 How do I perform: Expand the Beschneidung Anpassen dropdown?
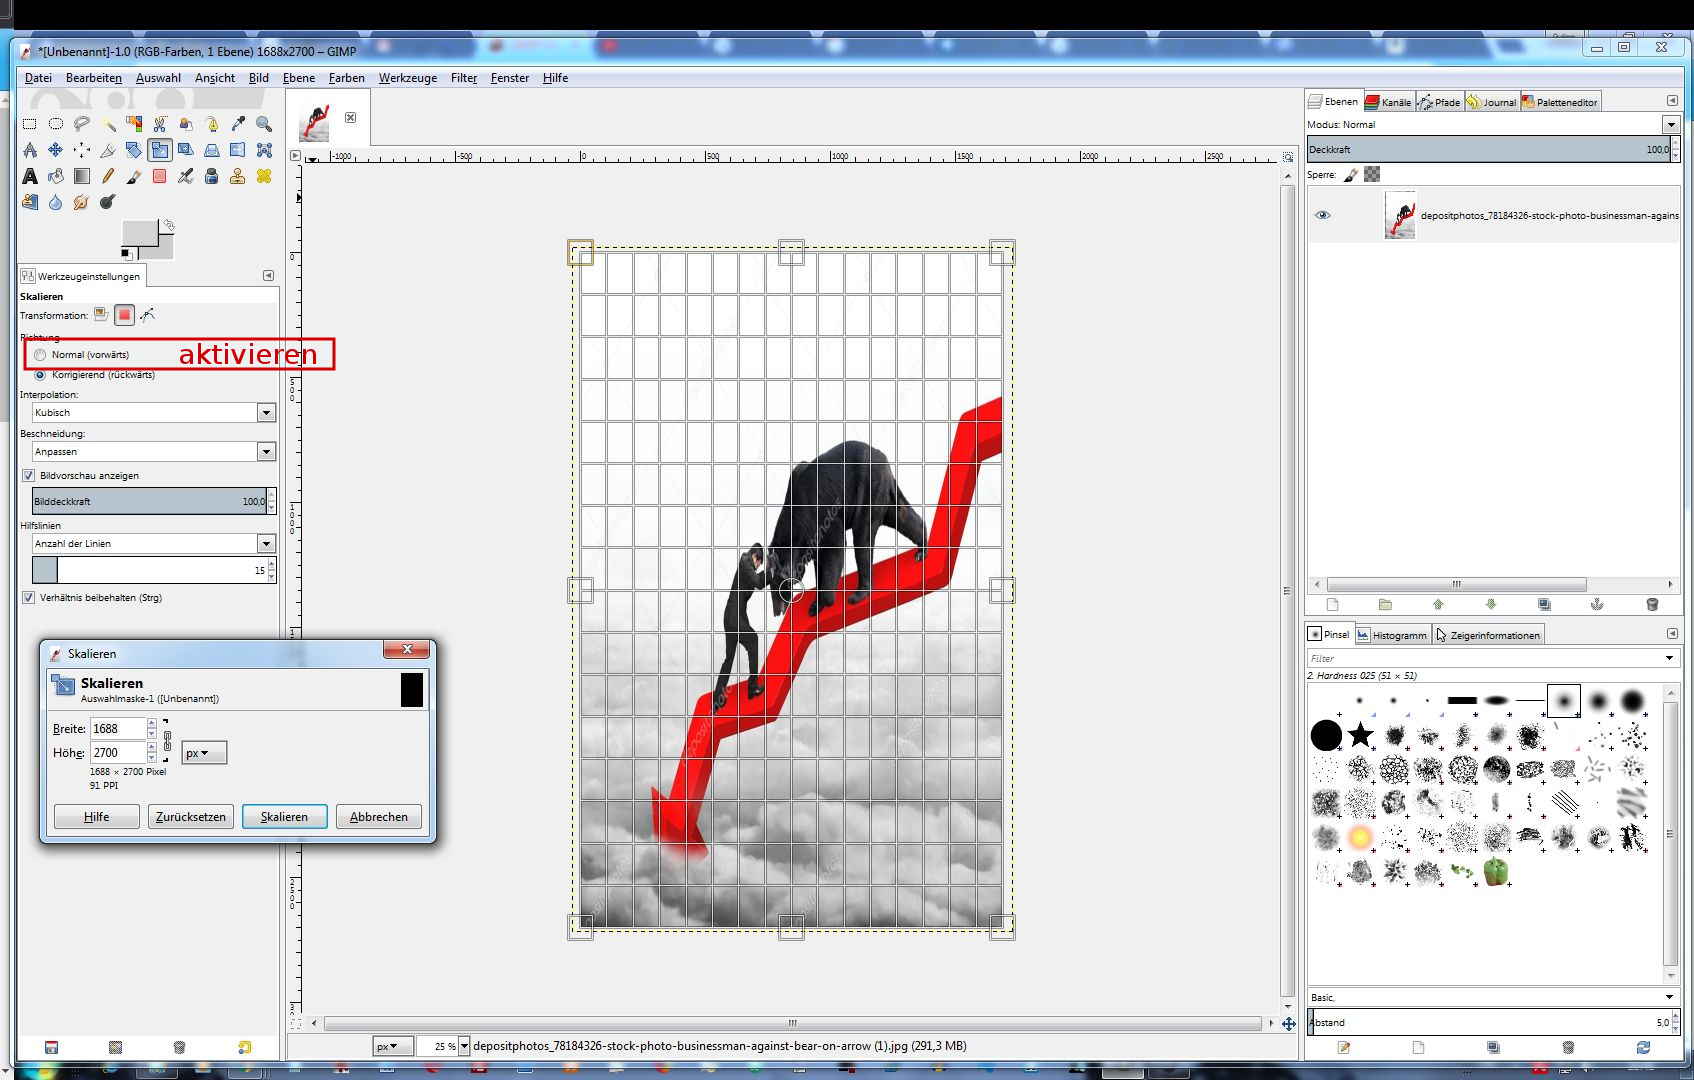266,452
